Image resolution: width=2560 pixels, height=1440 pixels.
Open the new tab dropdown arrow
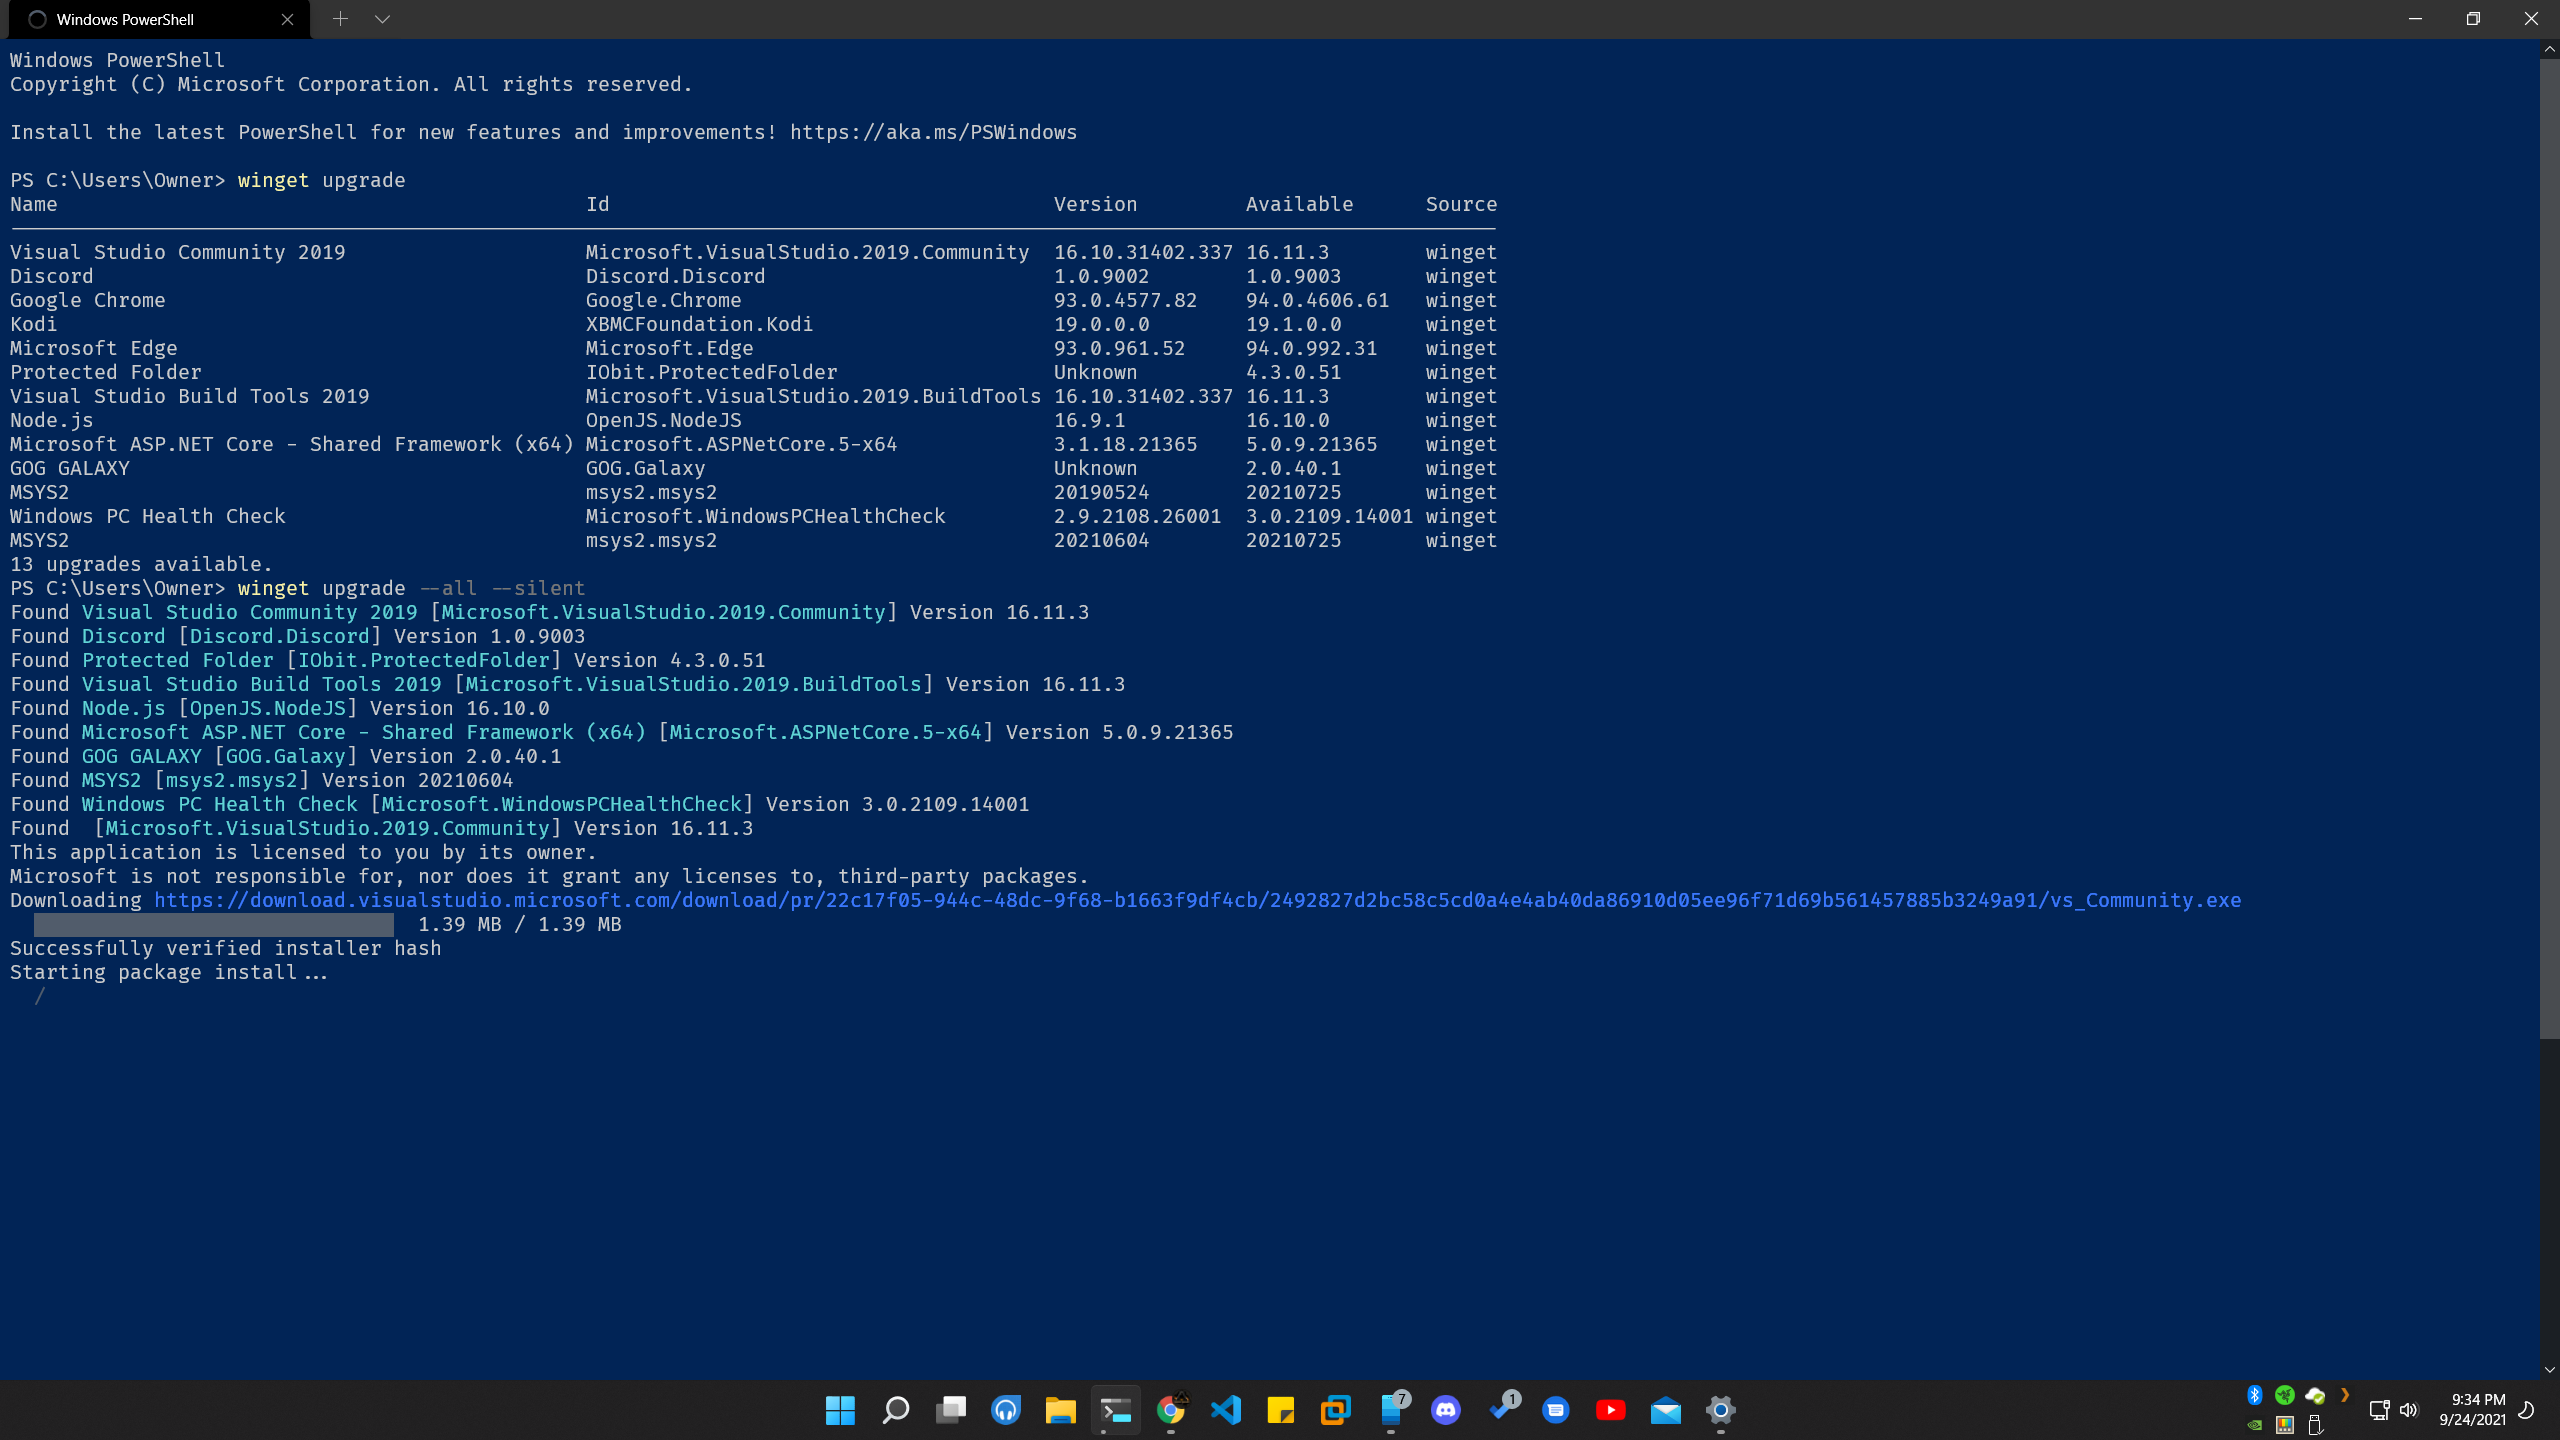pos(382,18)
